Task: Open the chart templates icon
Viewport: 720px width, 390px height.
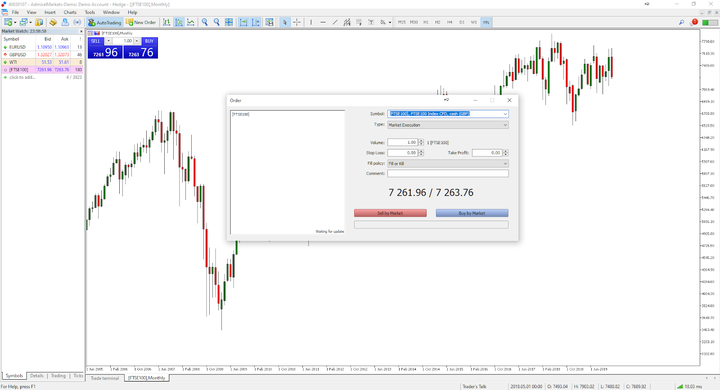Action: click(x=270, y=22)
